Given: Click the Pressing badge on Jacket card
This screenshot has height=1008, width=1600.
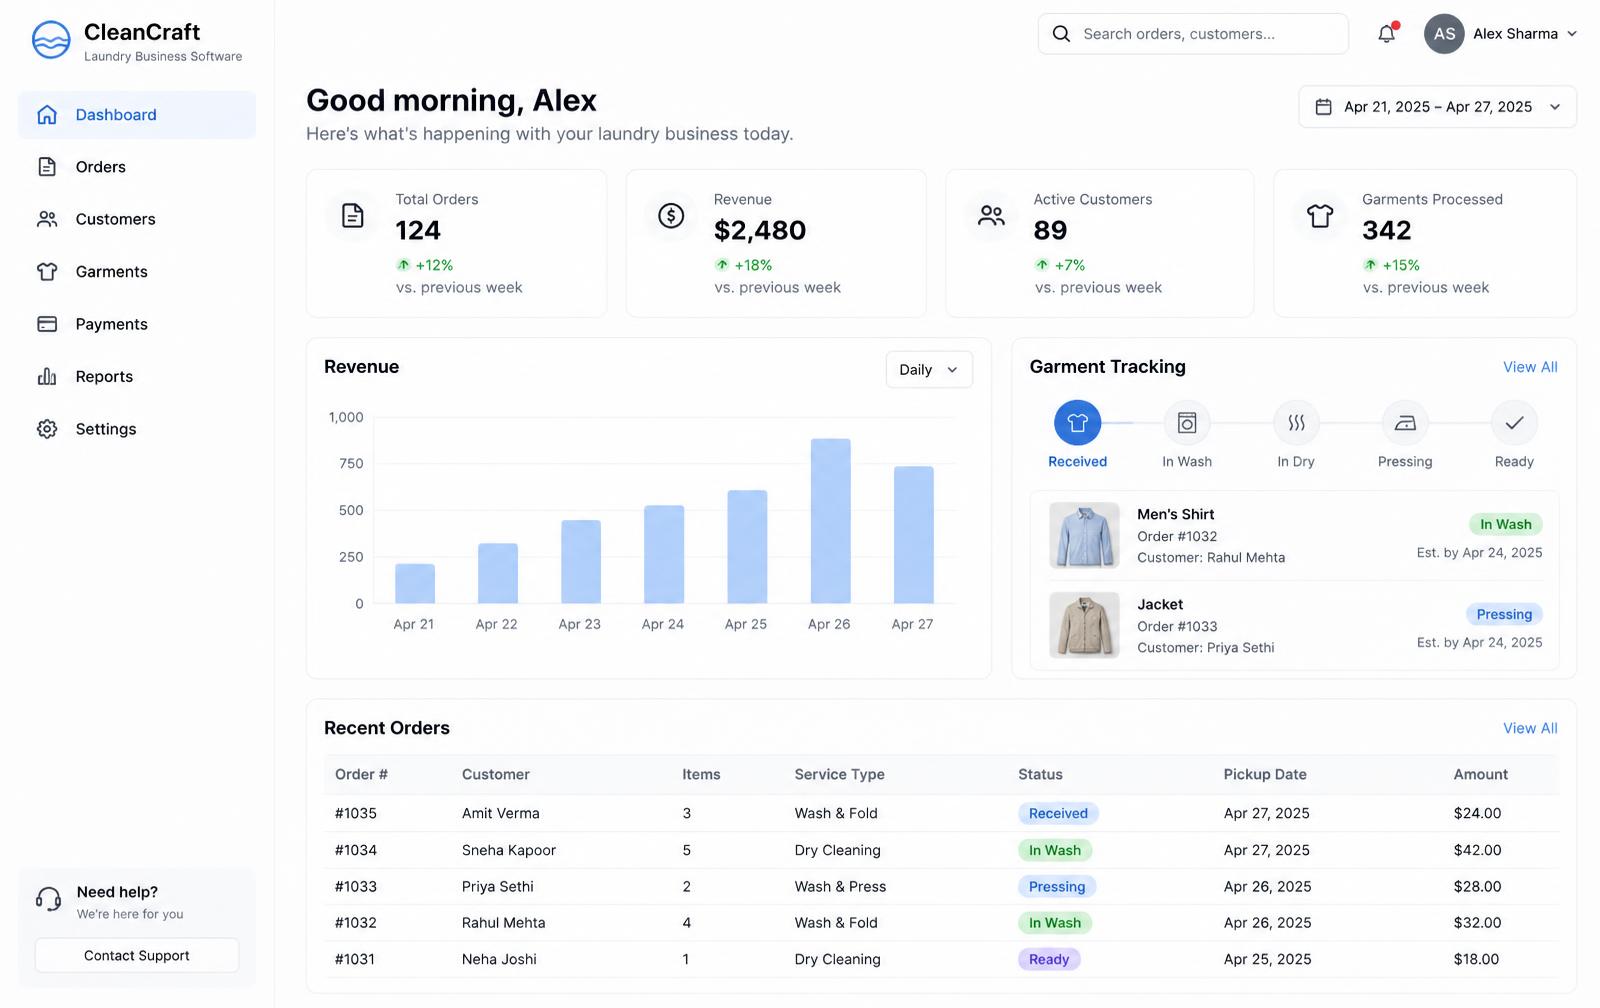Looking at the screenshot, I should click(1504, 614).
